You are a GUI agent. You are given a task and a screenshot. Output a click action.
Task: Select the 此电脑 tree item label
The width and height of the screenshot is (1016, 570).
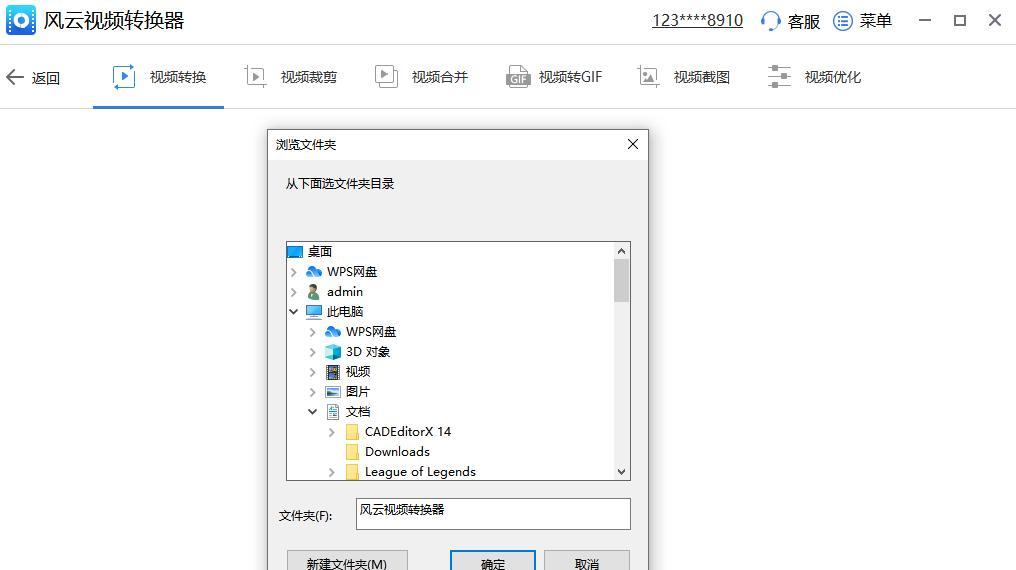(345, 312)
